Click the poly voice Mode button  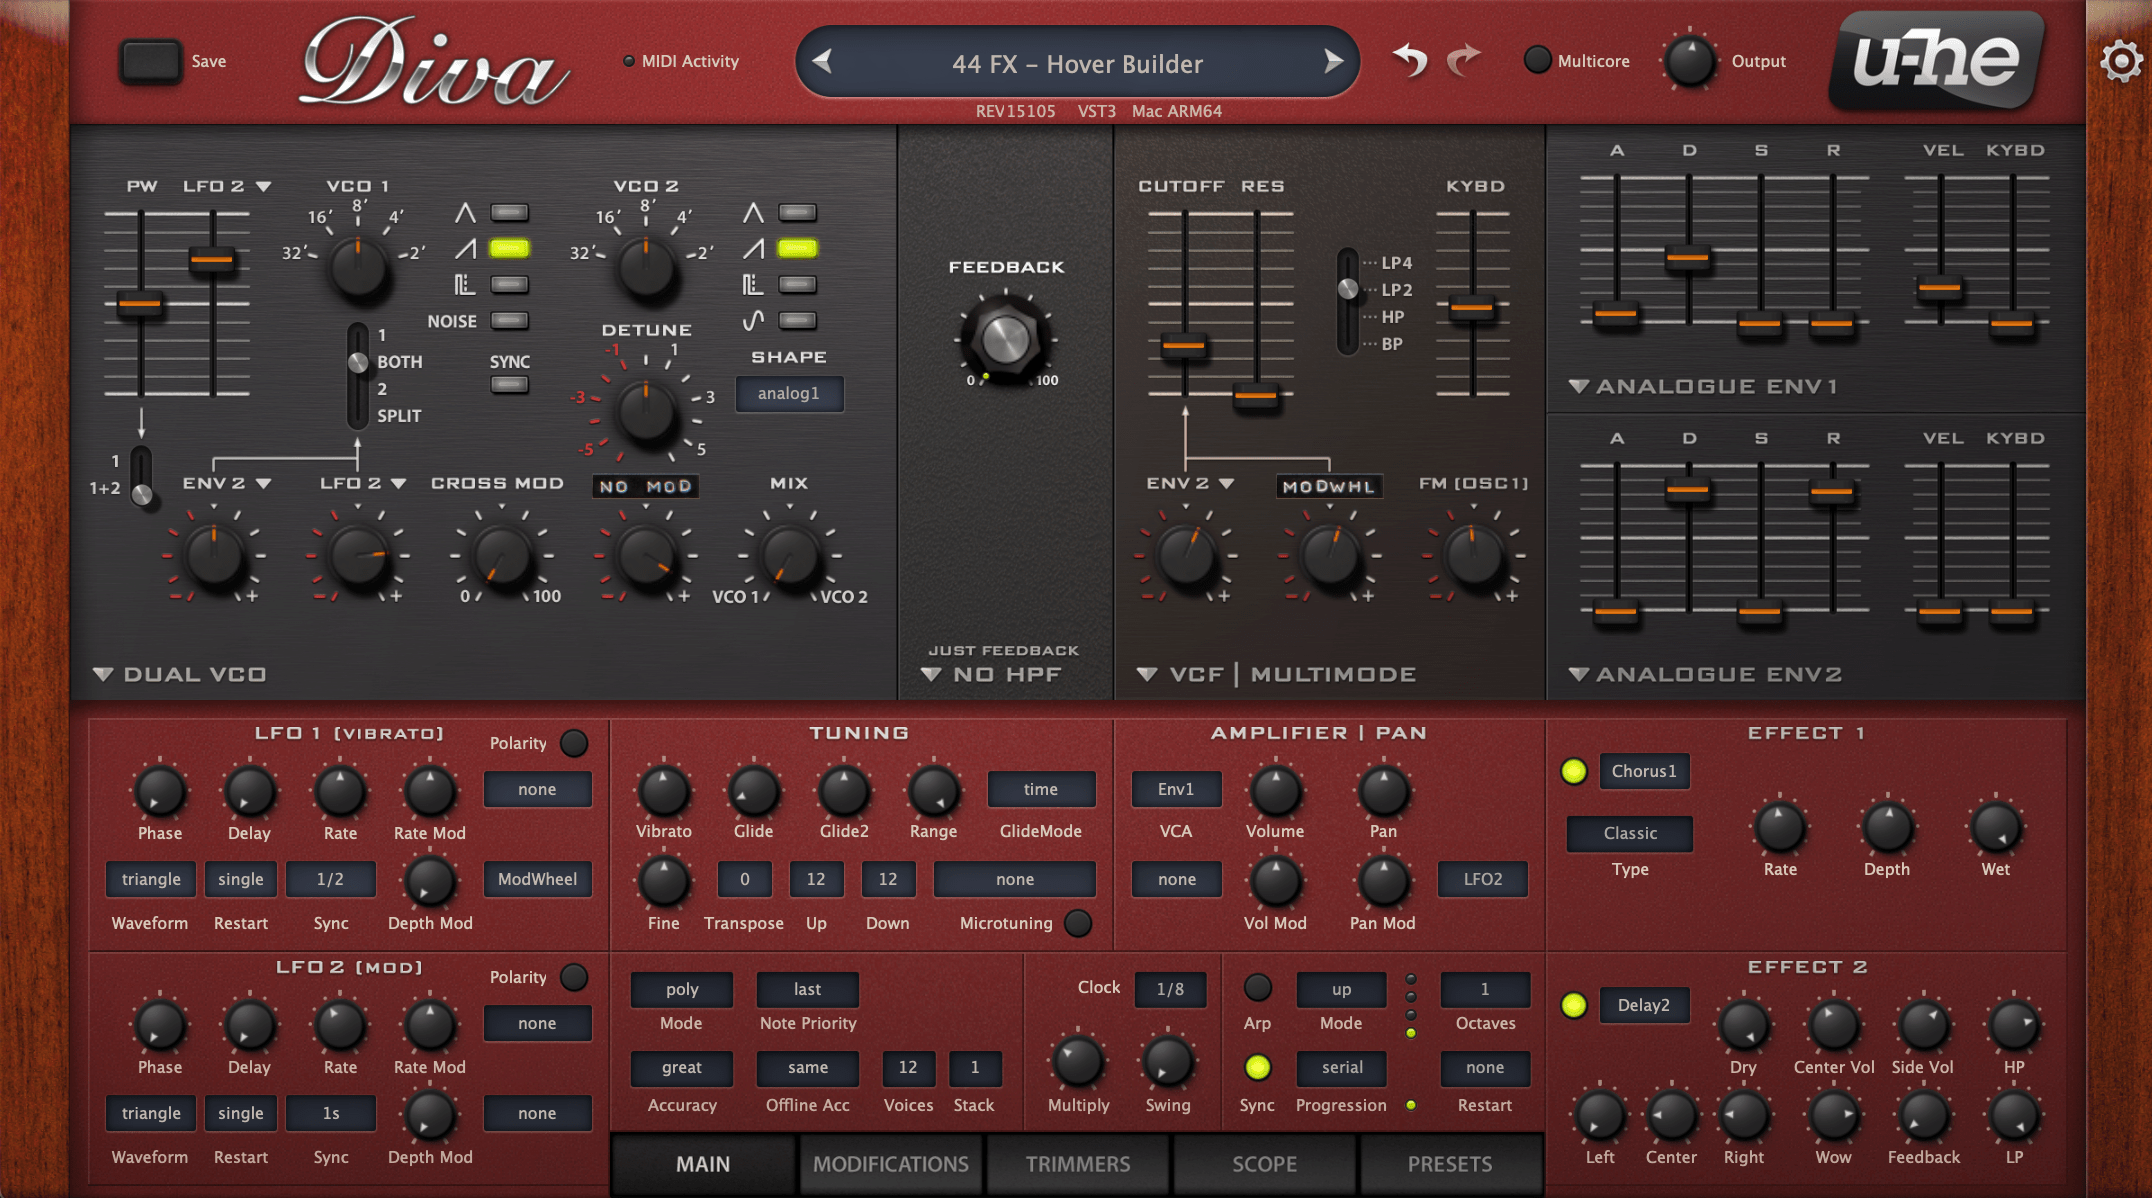pos(681,989)
